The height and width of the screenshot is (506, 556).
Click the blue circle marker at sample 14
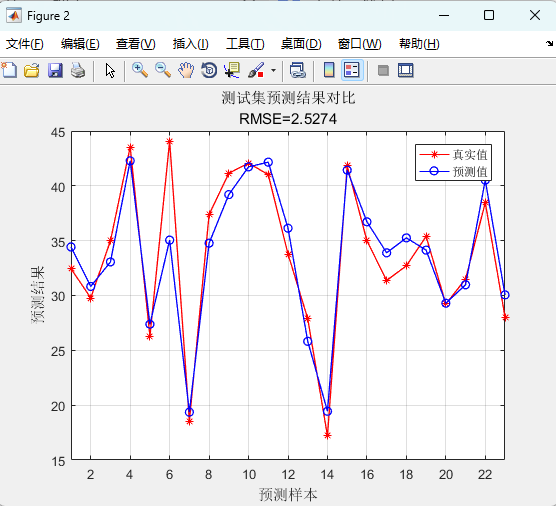(328, 411)
